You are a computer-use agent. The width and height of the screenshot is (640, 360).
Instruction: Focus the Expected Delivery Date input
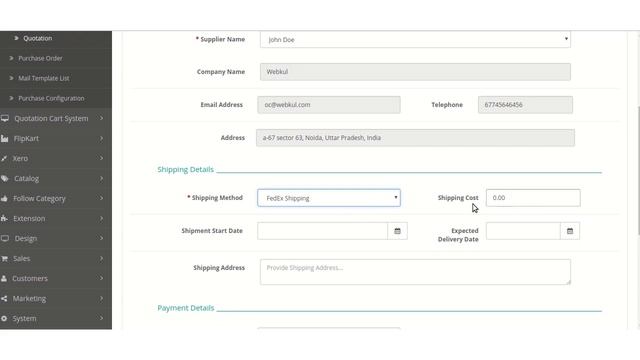[523, 231]
